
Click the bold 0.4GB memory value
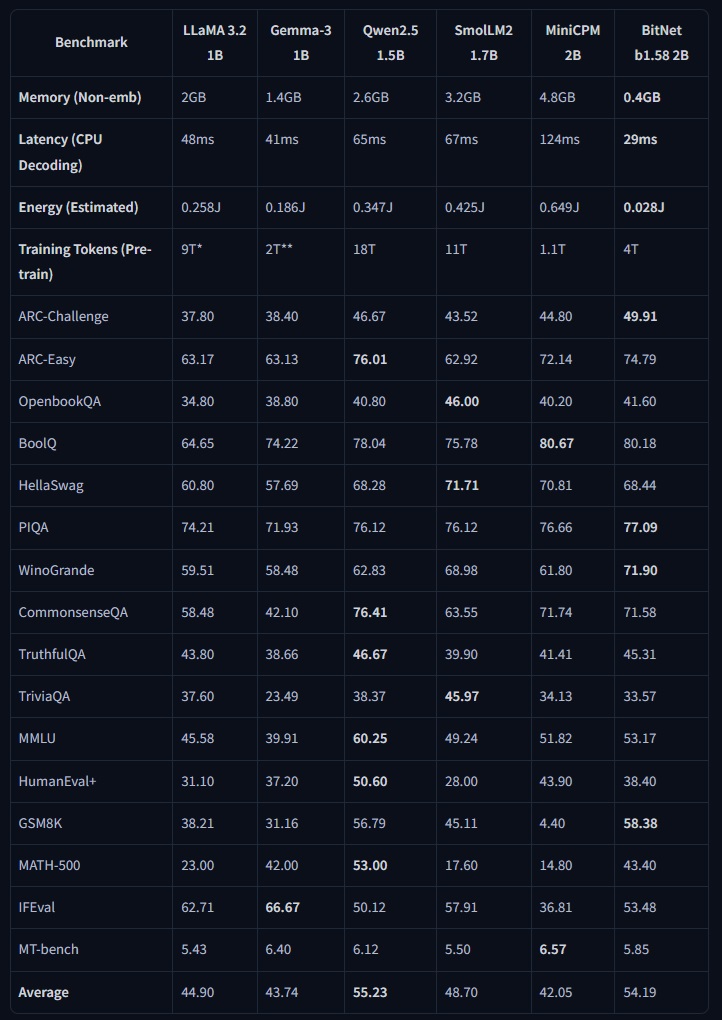click(642, 98)
